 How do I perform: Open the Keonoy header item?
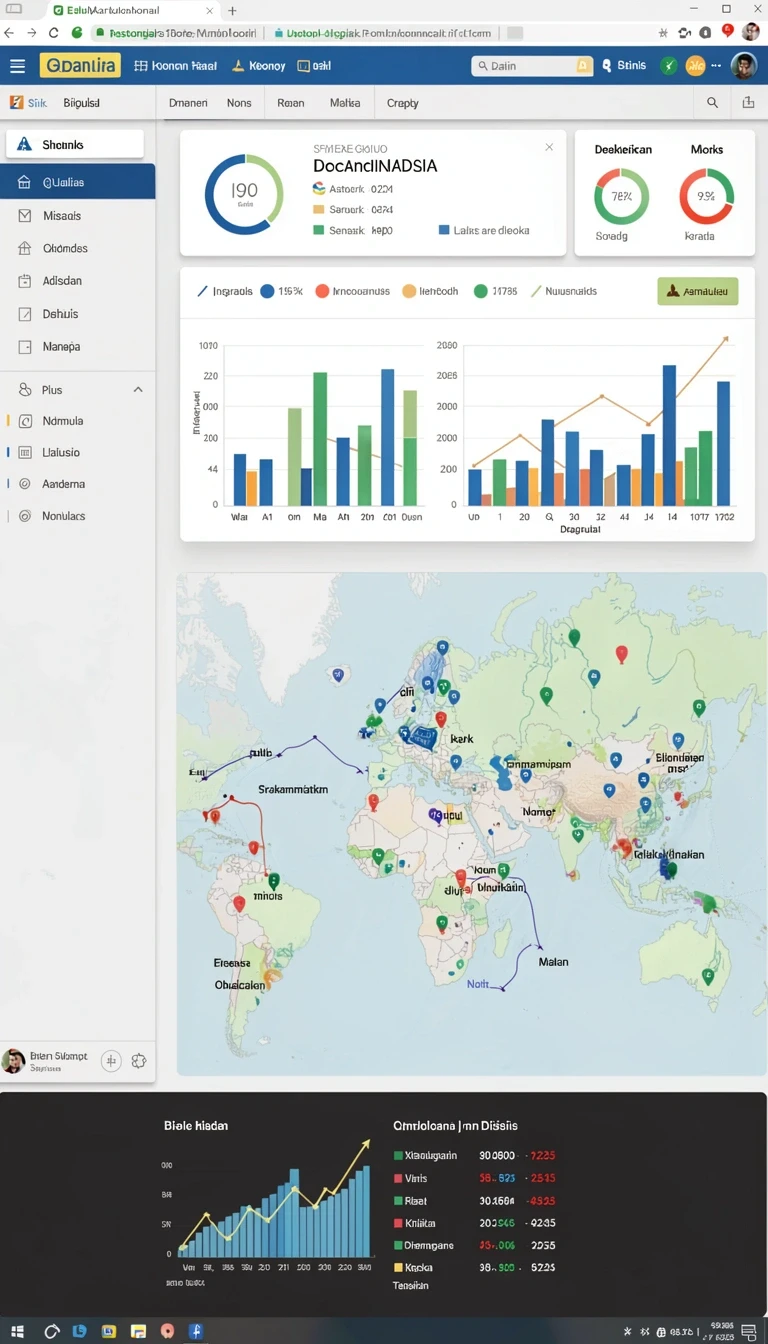click(x=259, y=66)
